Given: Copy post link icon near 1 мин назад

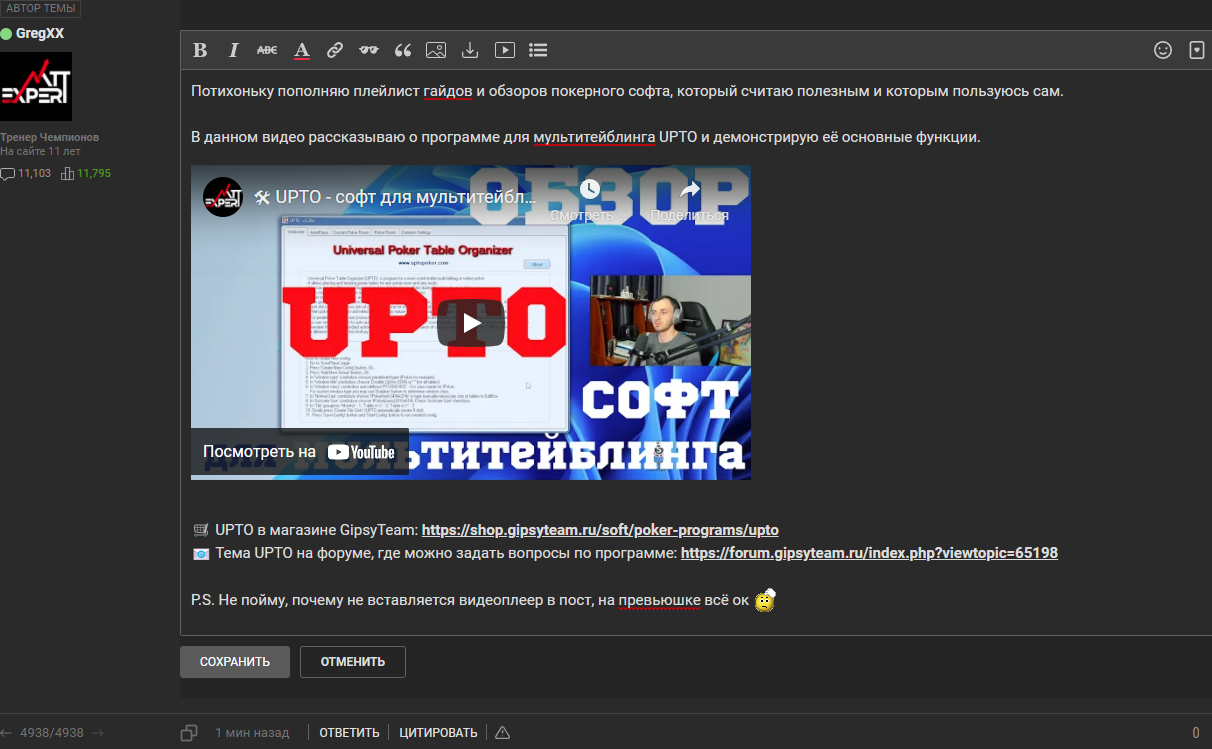Looking at the screenshot, I should [x=189, y=733].
